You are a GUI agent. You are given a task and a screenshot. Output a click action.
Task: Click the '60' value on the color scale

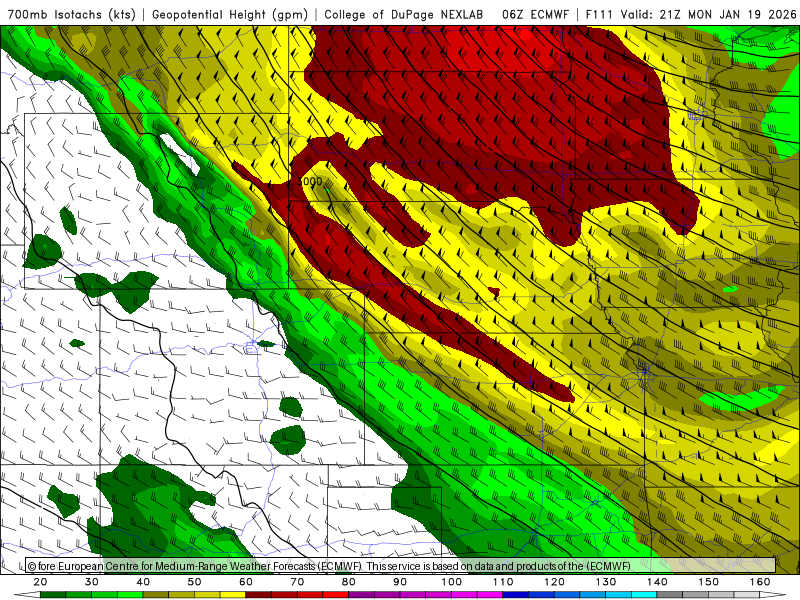(x=246, y=582)
